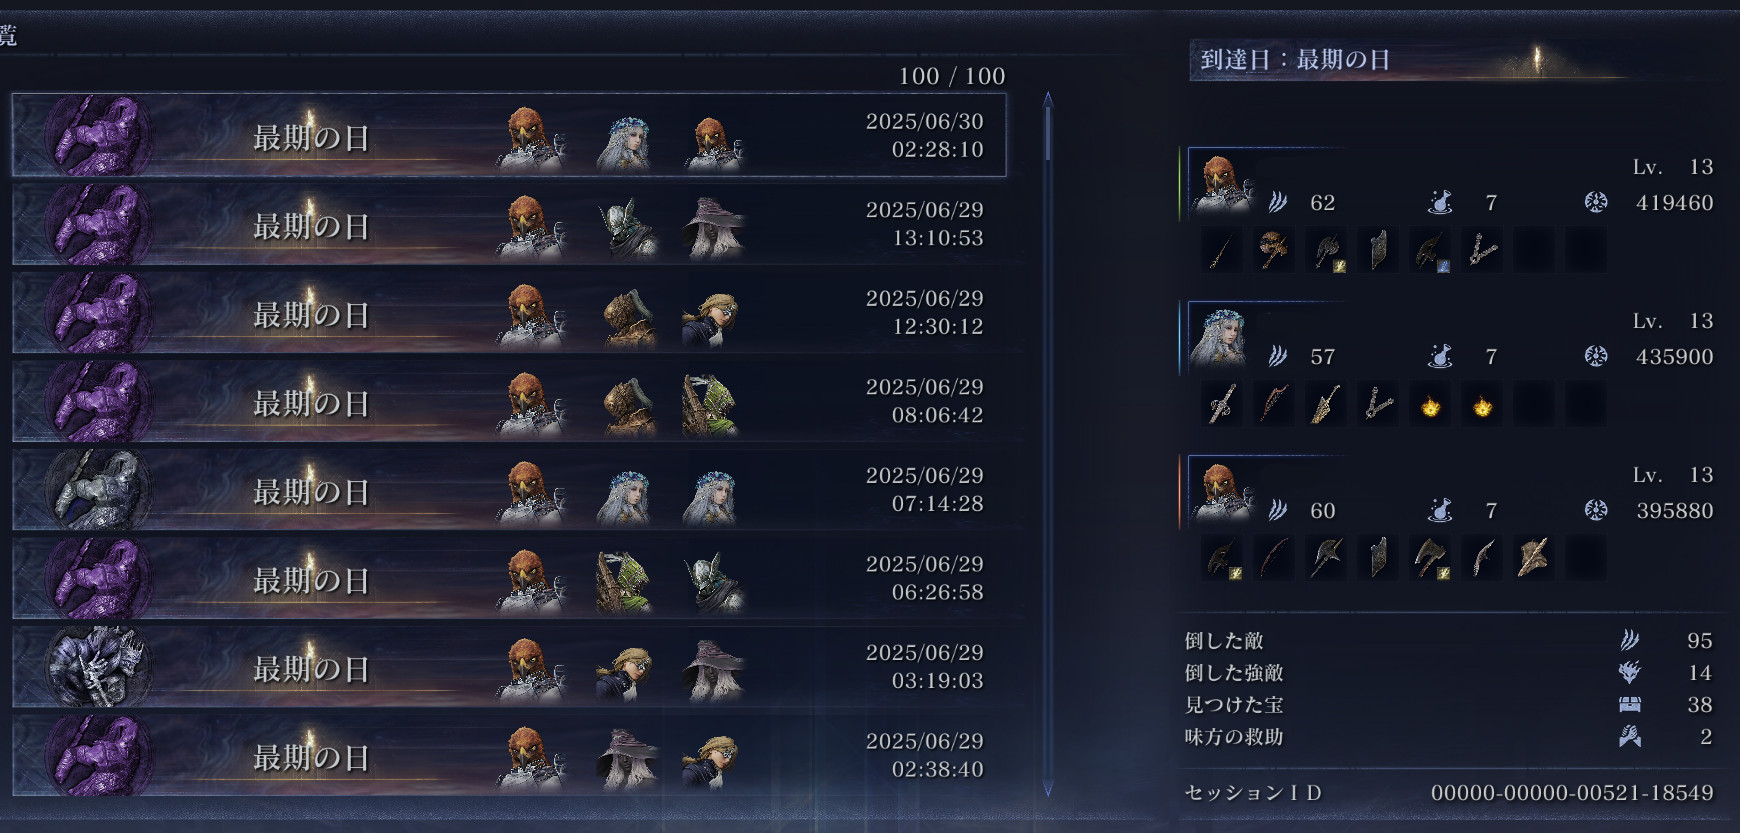
Task: Click the spiked mace icon in third player's equipment
Action: [x=1533, y=558]
